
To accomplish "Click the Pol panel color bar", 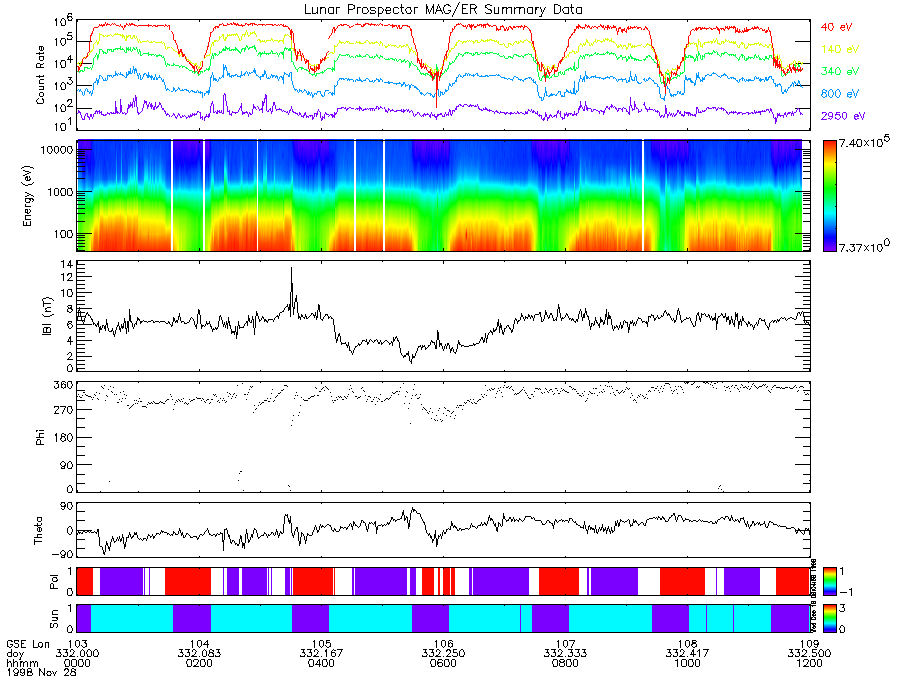I will [x=829, y=582].
